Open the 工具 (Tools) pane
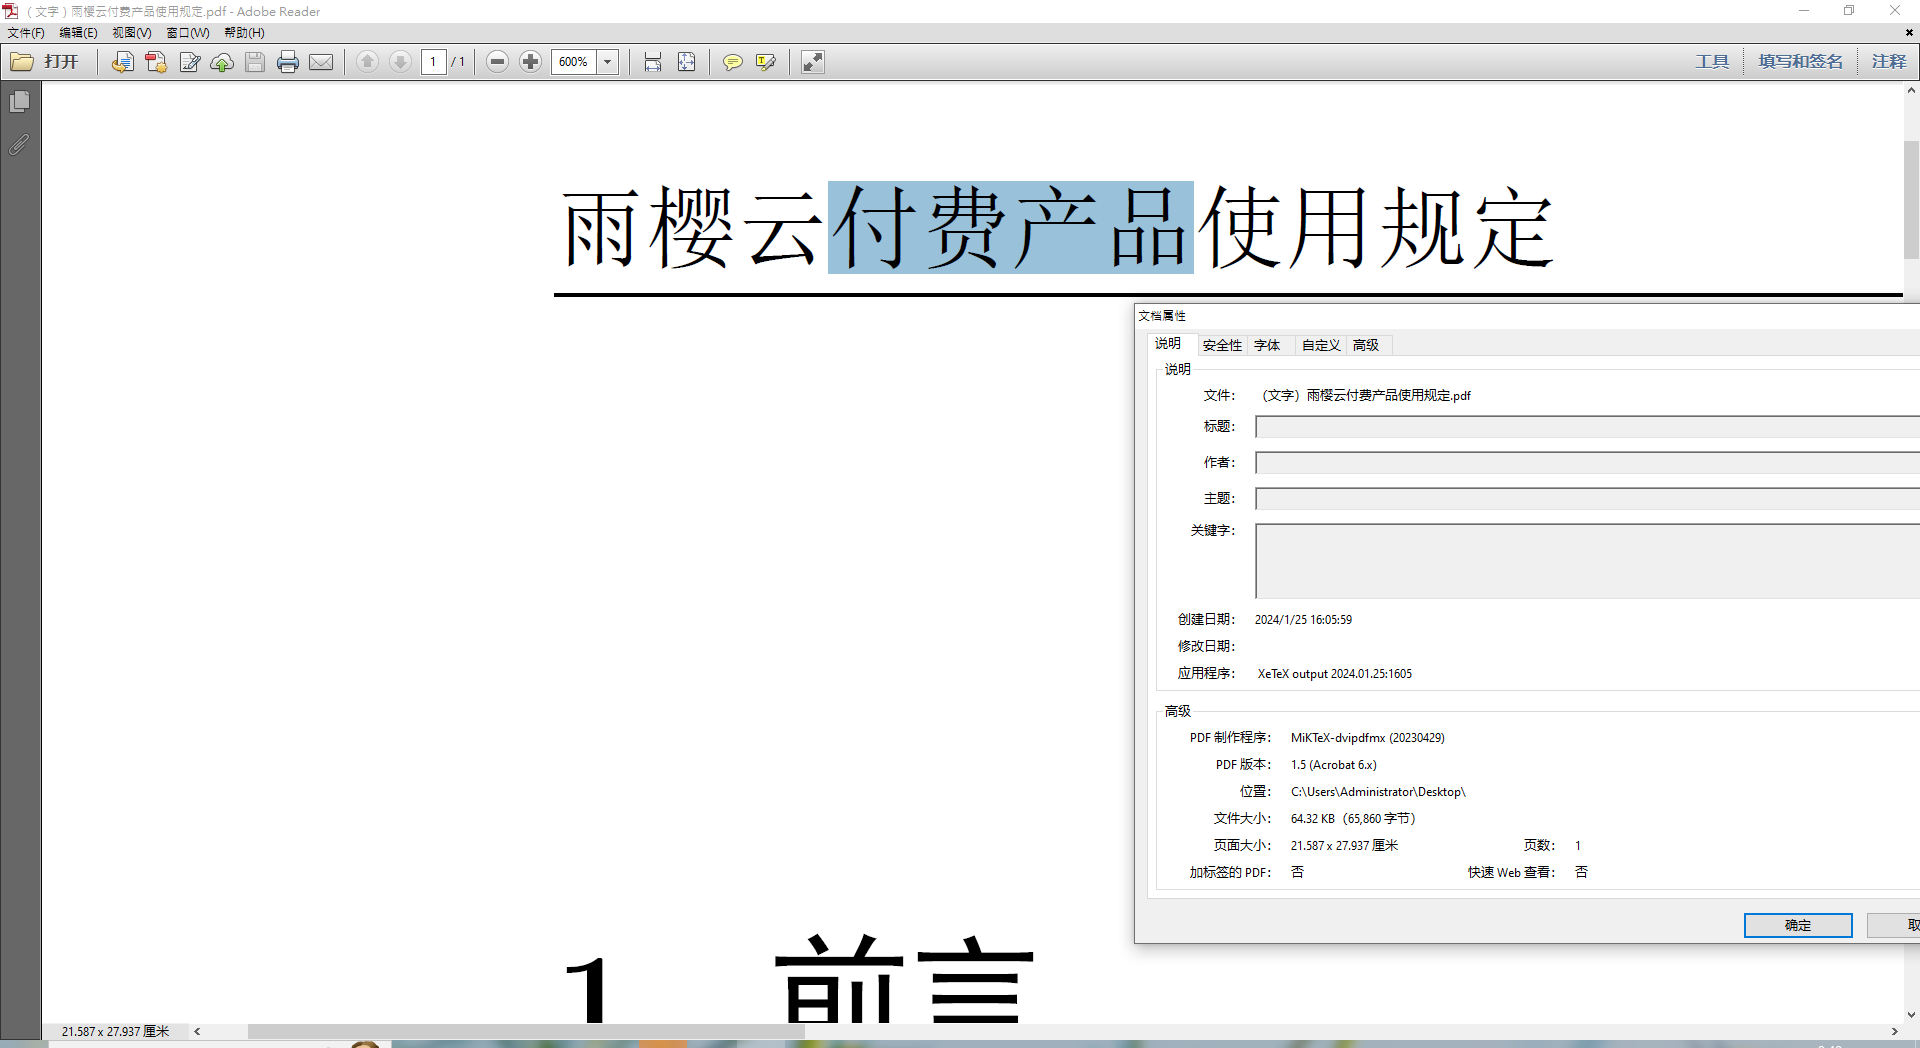Screen dimensions: 1920x1048 tap(1712, 62)
